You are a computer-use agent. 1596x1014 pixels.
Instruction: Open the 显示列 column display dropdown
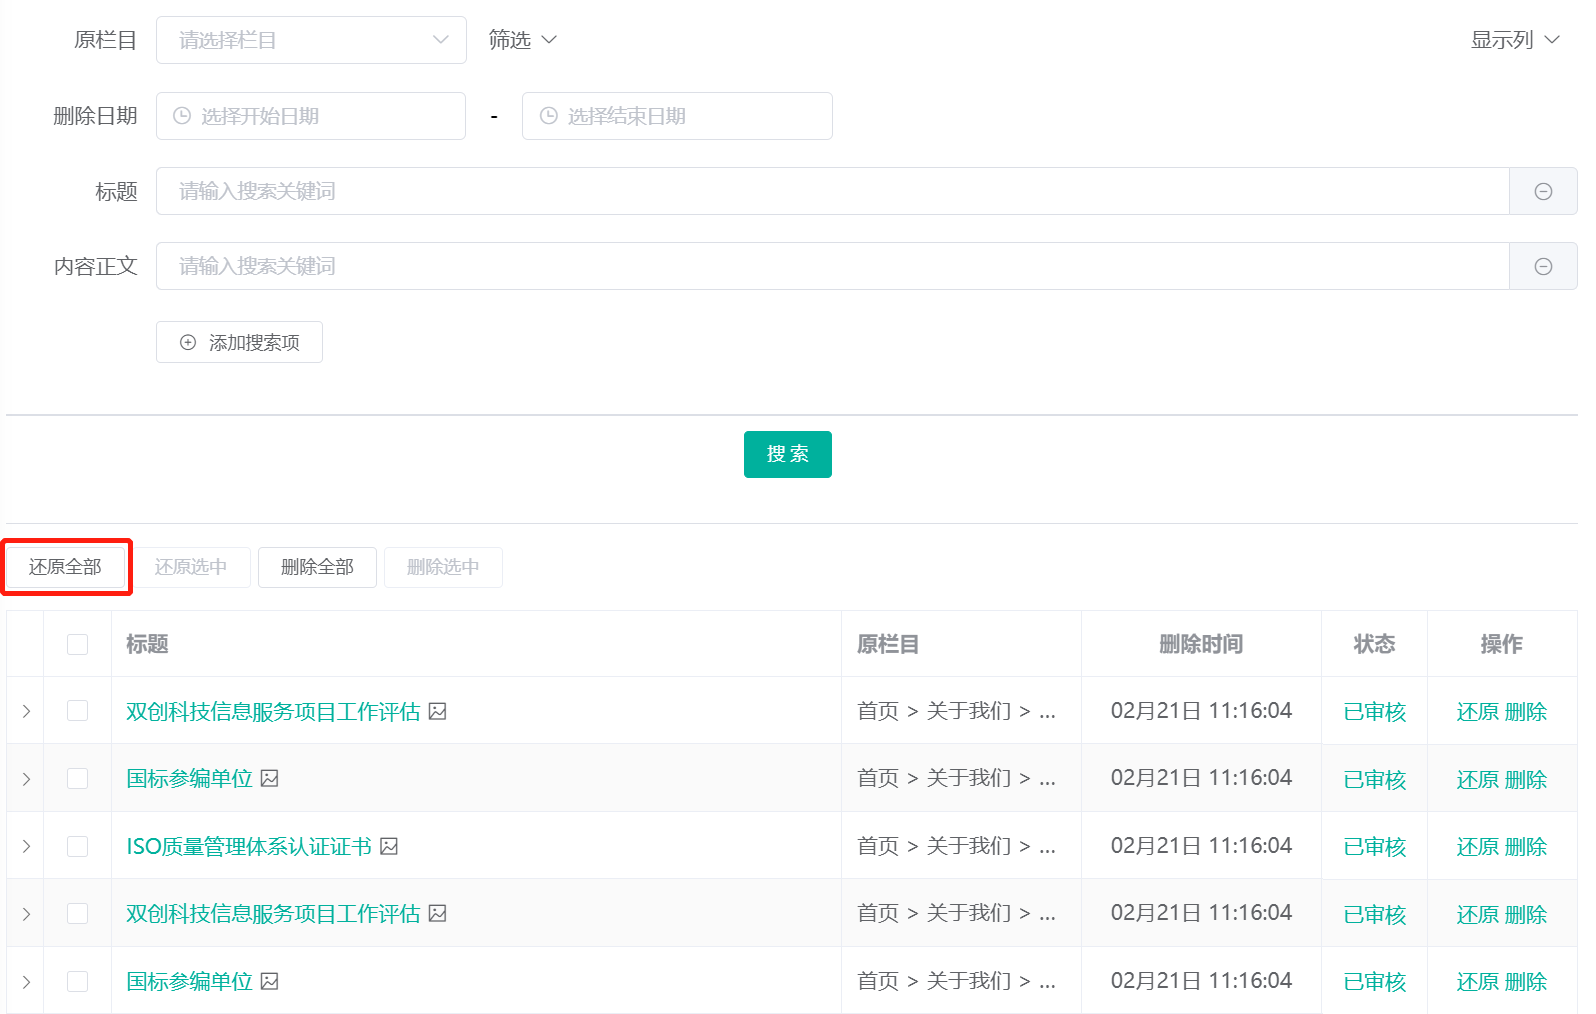click(x=1514, y=40)
